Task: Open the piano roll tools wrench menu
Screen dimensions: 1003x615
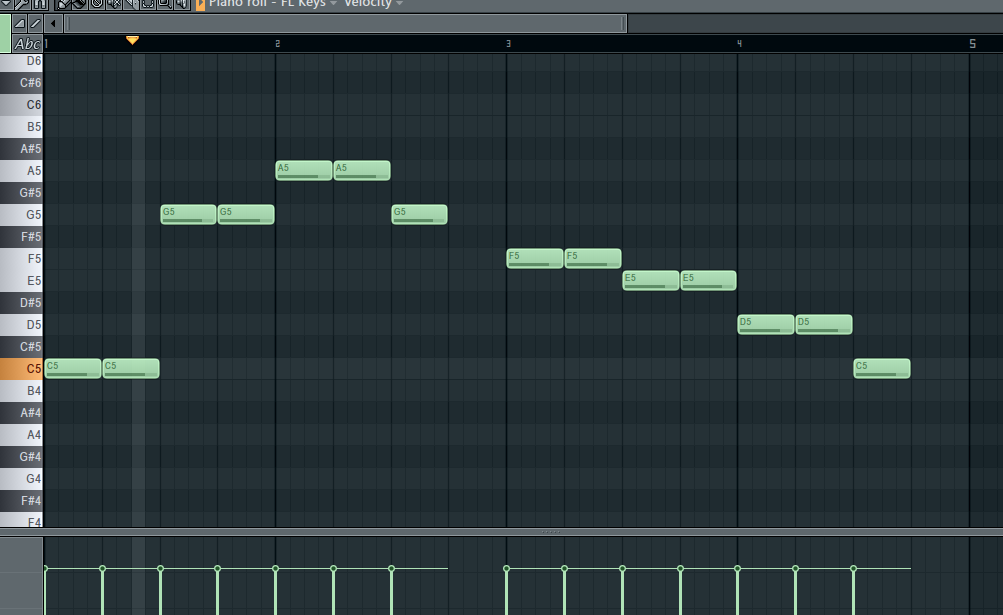Action: (22, 4)
